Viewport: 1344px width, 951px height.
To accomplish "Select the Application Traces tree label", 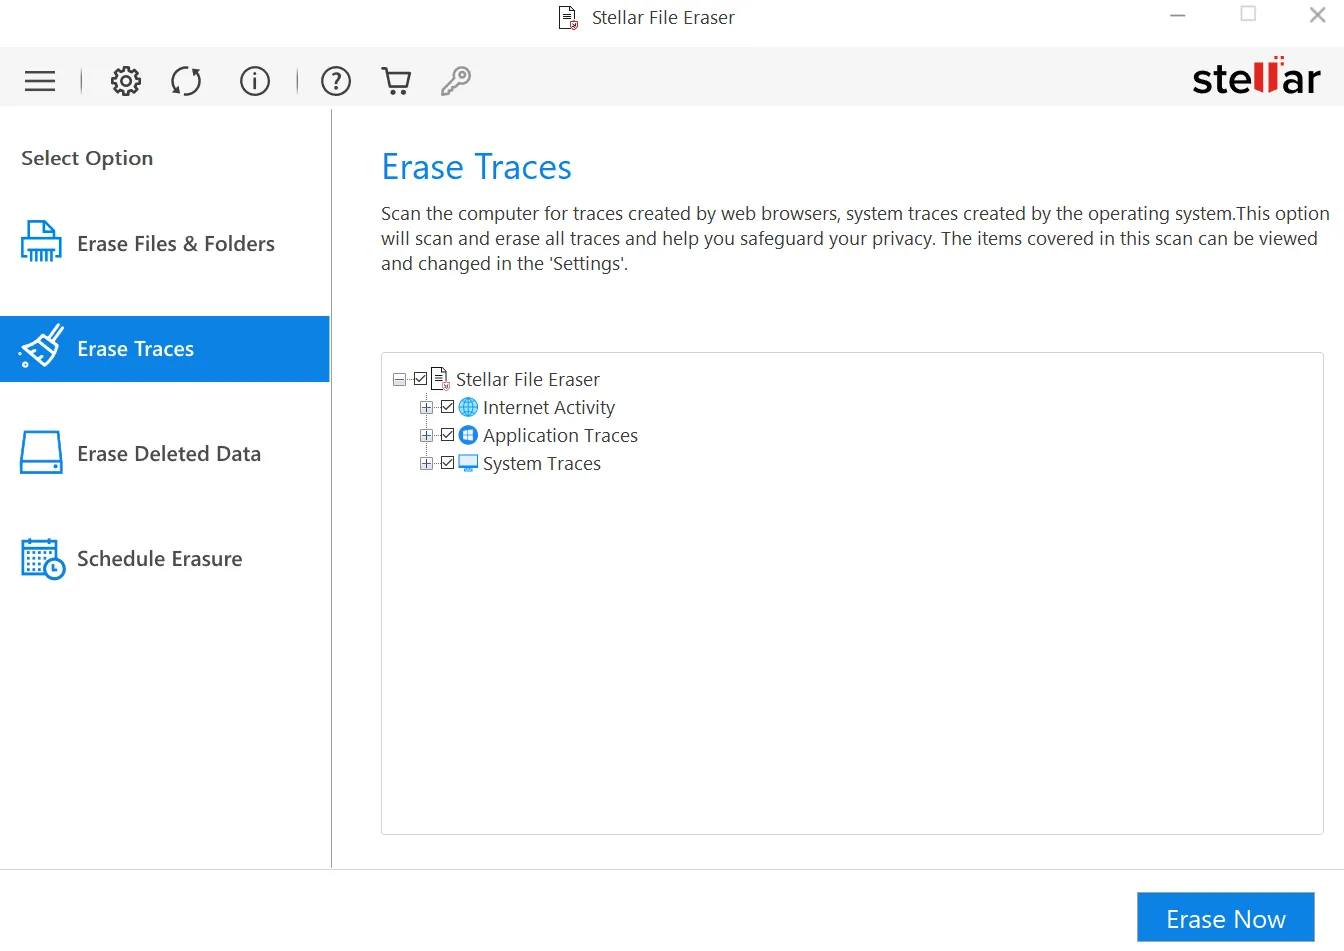I will pos(560,435).
